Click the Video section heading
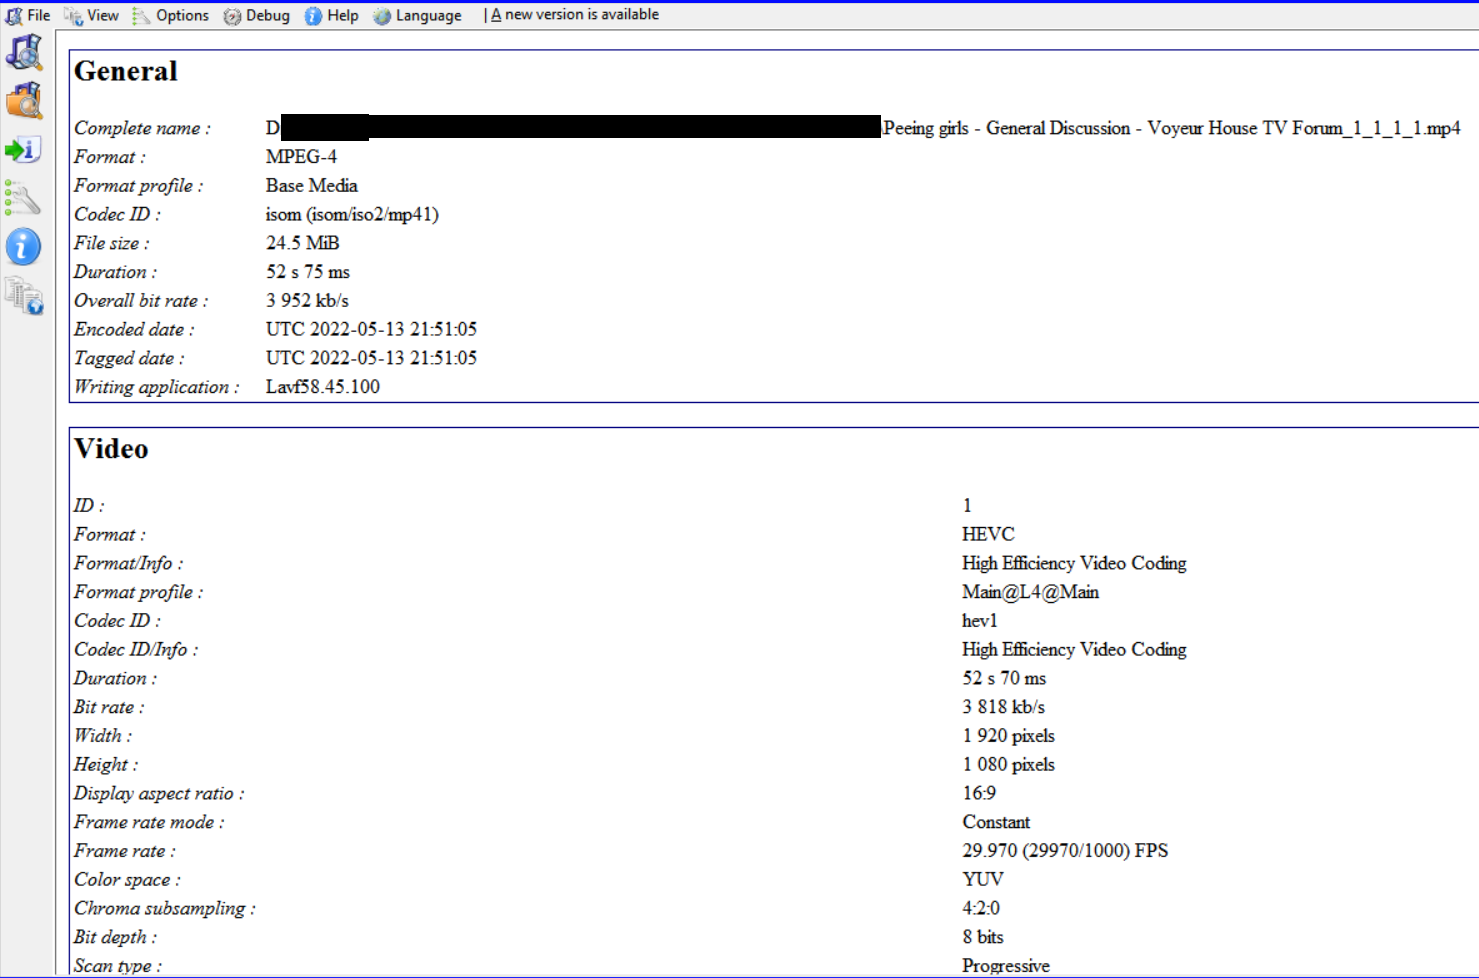This screenshot has width=1479, height=978. (x=111, y=449)
